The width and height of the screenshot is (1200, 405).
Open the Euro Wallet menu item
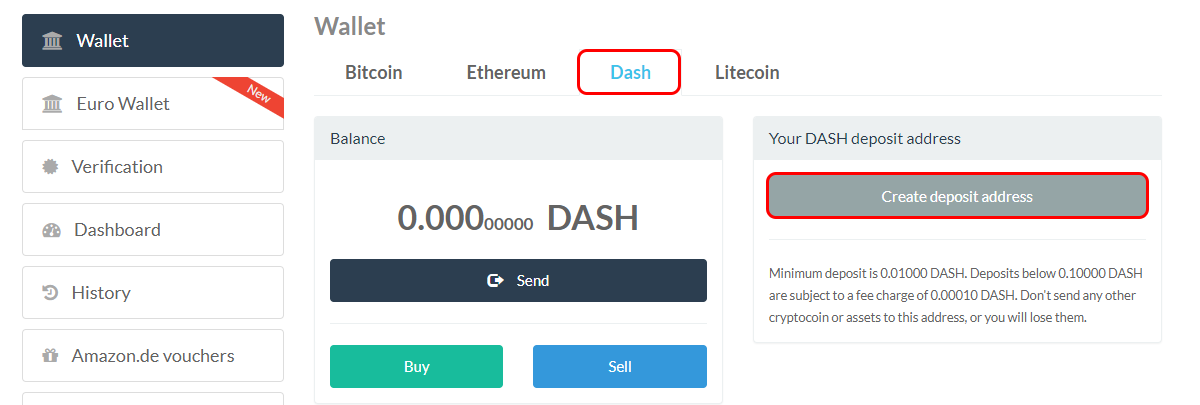153,104
